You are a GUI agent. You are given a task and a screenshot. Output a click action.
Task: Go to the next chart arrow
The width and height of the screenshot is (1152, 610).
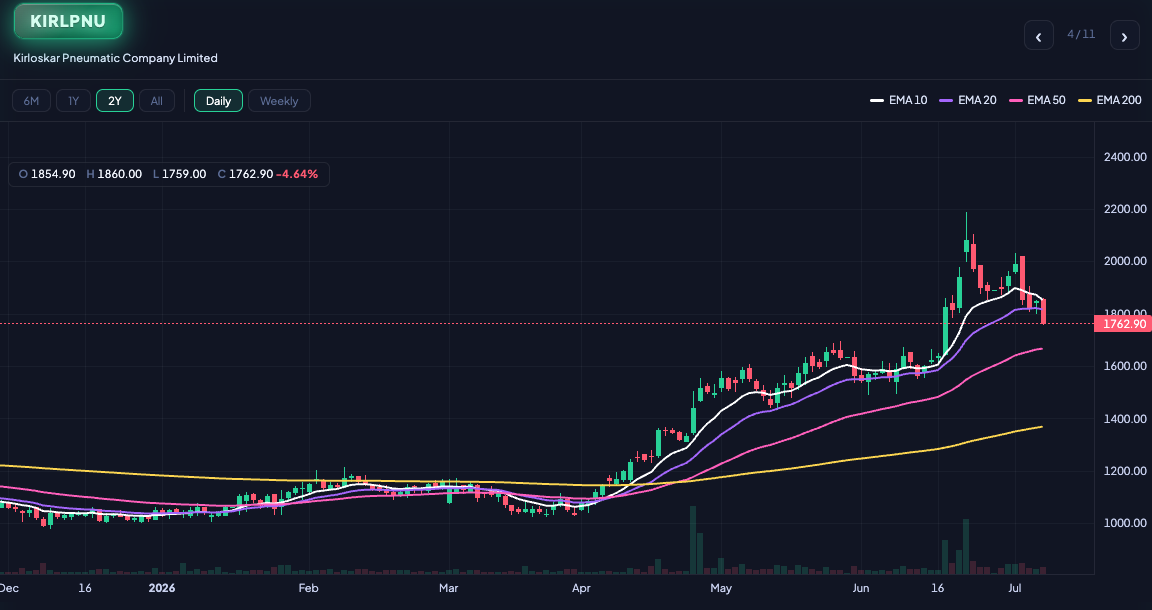tap(1124, 35)
